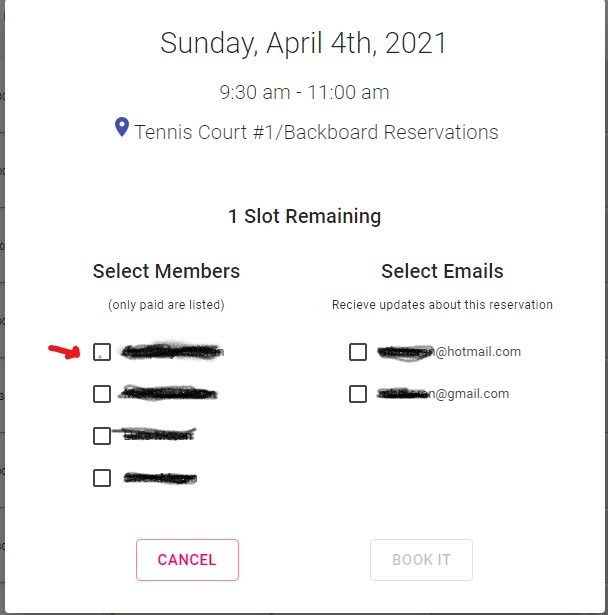Click the @hotmail.com email address label
This screenshot has width=608, height=615.
[x=449, y=352]
